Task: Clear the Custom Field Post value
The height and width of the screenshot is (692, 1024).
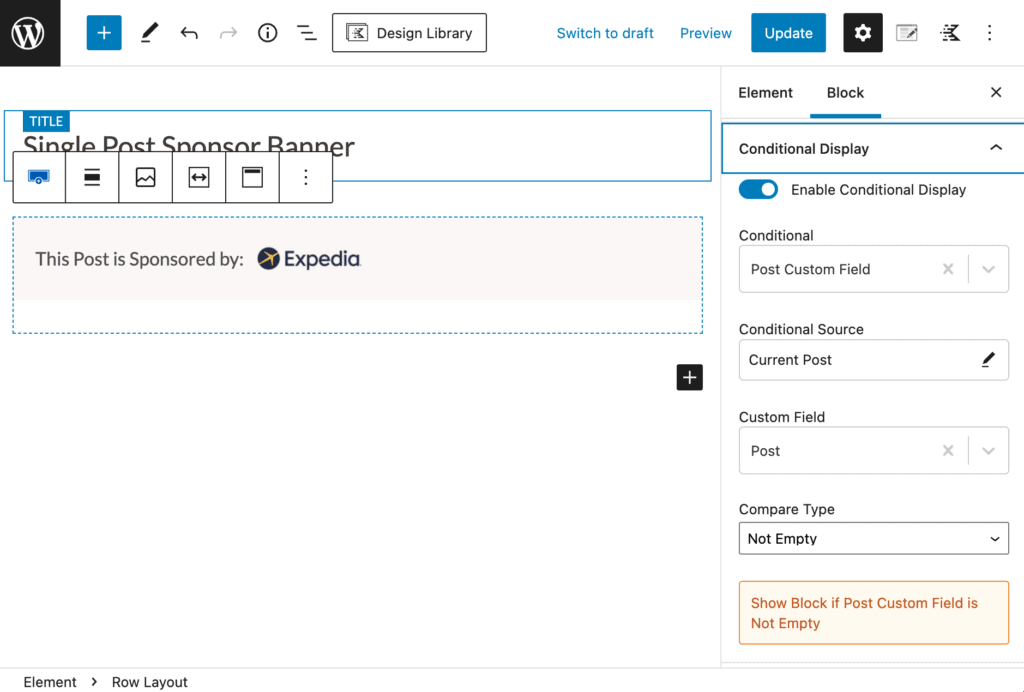Action: (948, 451)
